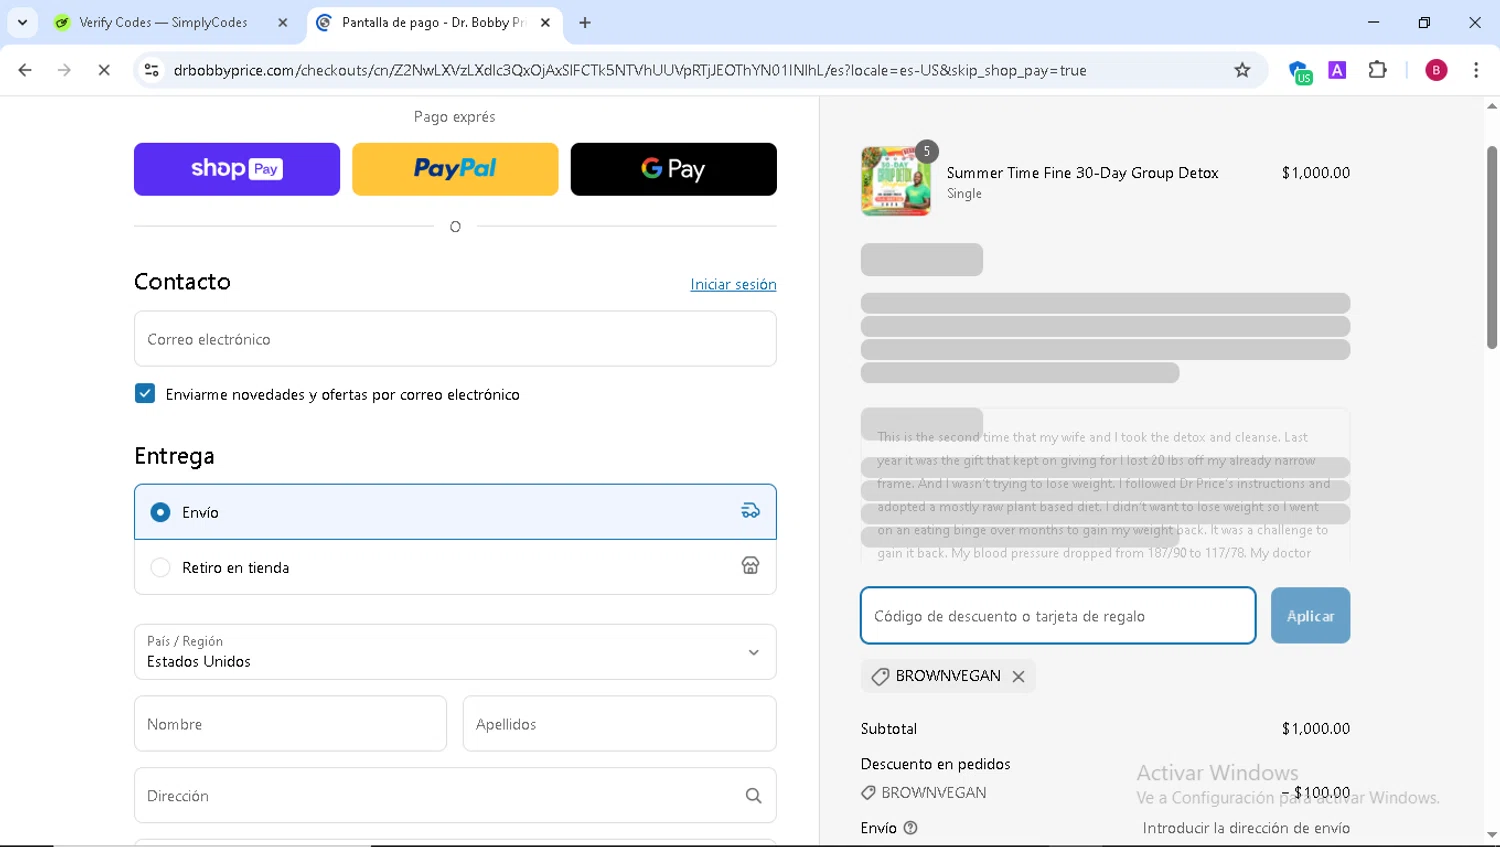Open a new browser tab

tap(585, 22)
